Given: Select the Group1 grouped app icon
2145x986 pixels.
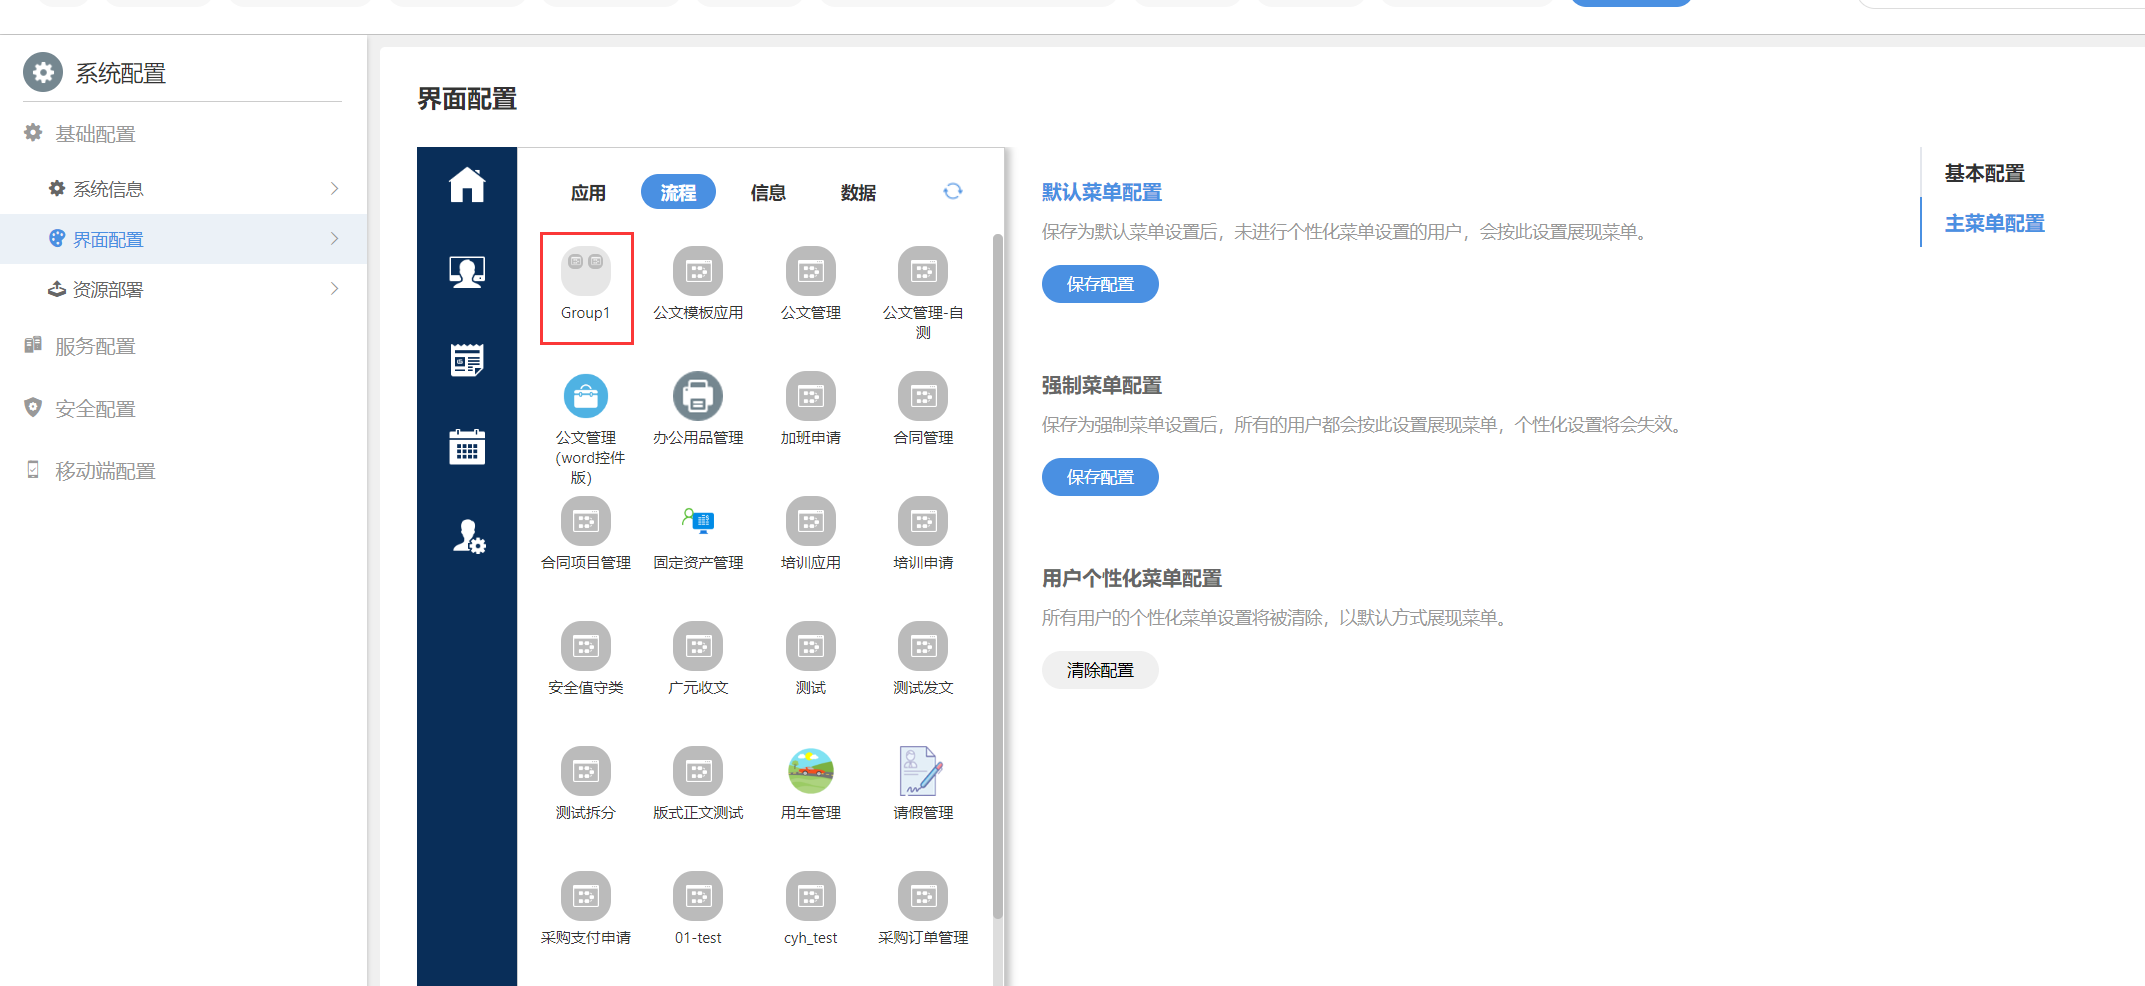Looking at the screenshot, I should pyautogui.click(x=585, y=271).
